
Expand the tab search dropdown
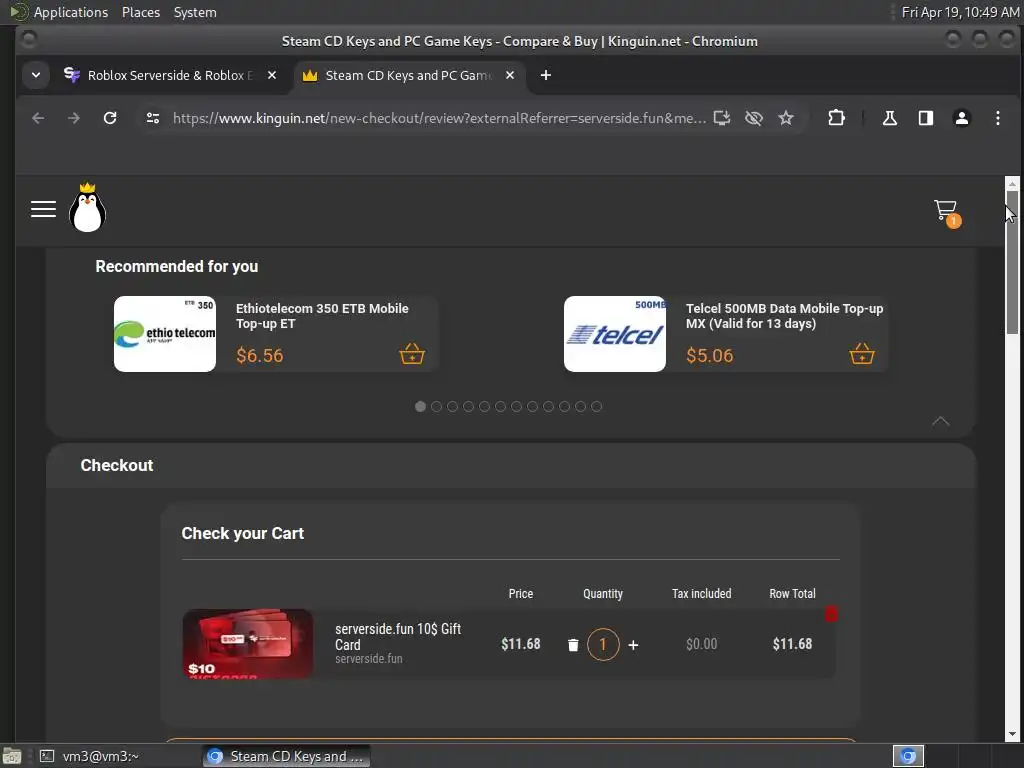pyautogui.click(x=36, y=75)
